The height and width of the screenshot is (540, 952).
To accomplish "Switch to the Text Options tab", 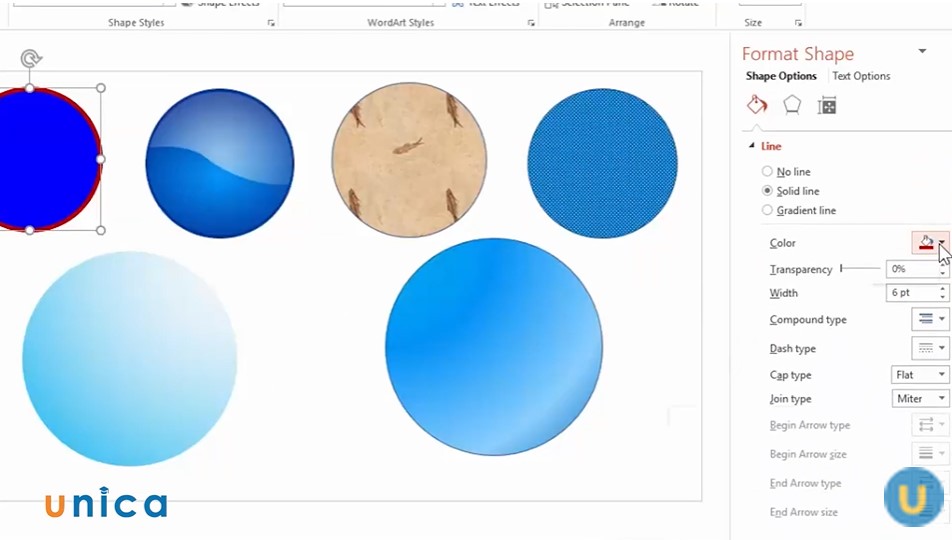I will pos(860,76).
